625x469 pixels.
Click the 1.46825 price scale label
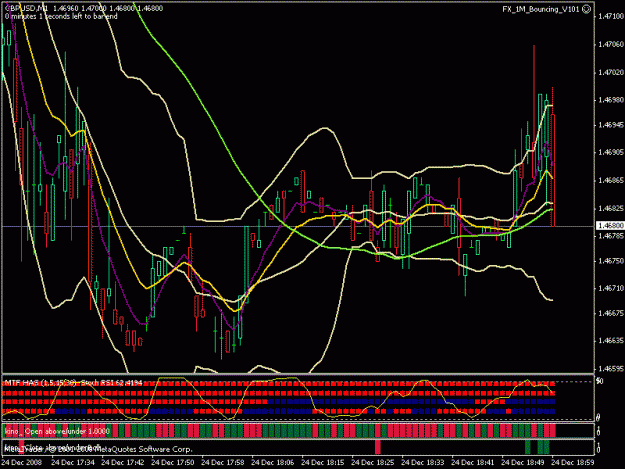(x=610, y=208)
